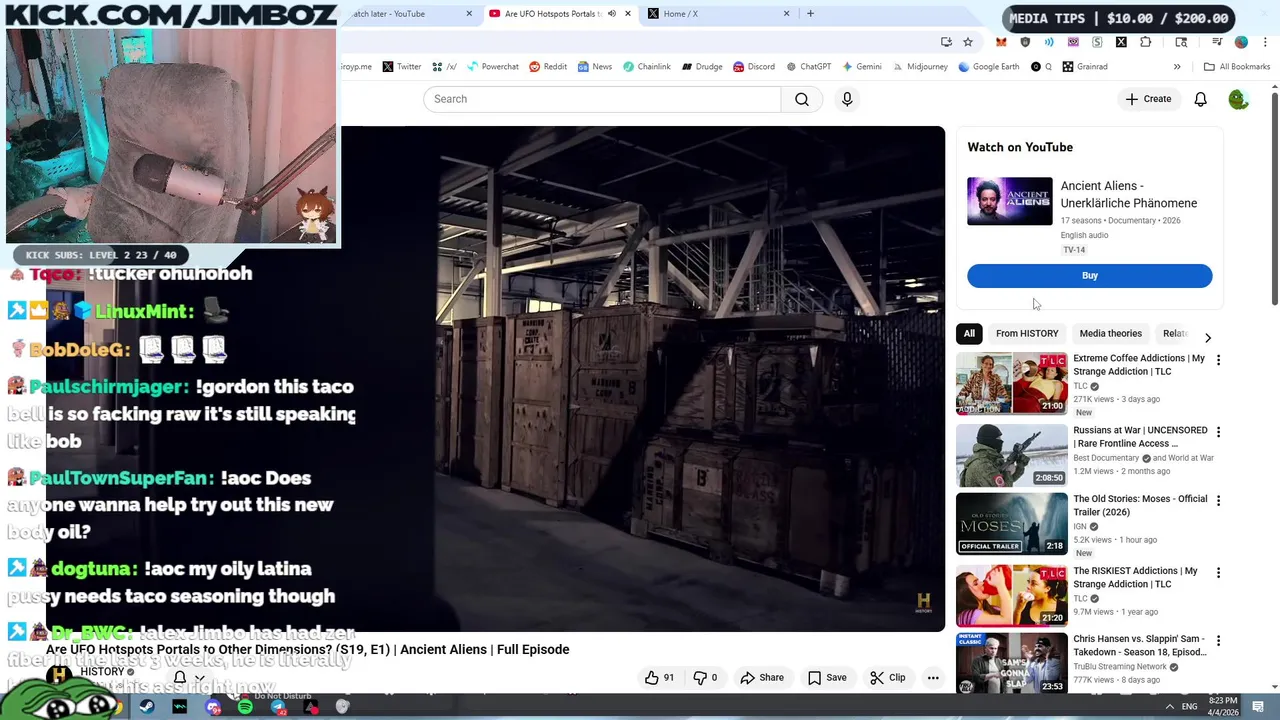Screen dimensions: 1280x720
Task: Click HISTORY channel name
Action: pyautogui.click(x=102, y=672)
